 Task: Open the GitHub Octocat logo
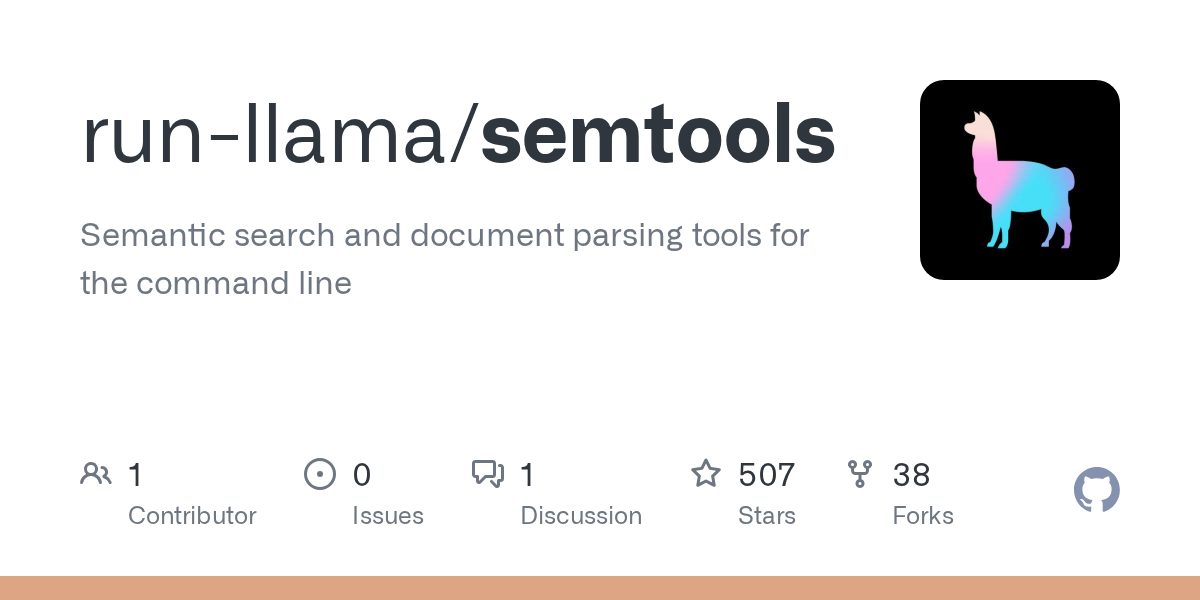tap(1096, 490)
